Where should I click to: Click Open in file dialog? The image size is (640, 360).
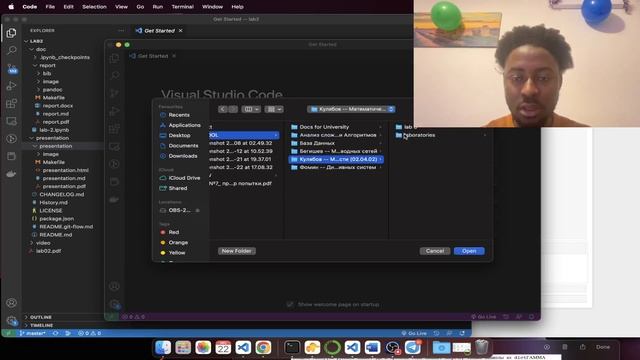point(469,251)
